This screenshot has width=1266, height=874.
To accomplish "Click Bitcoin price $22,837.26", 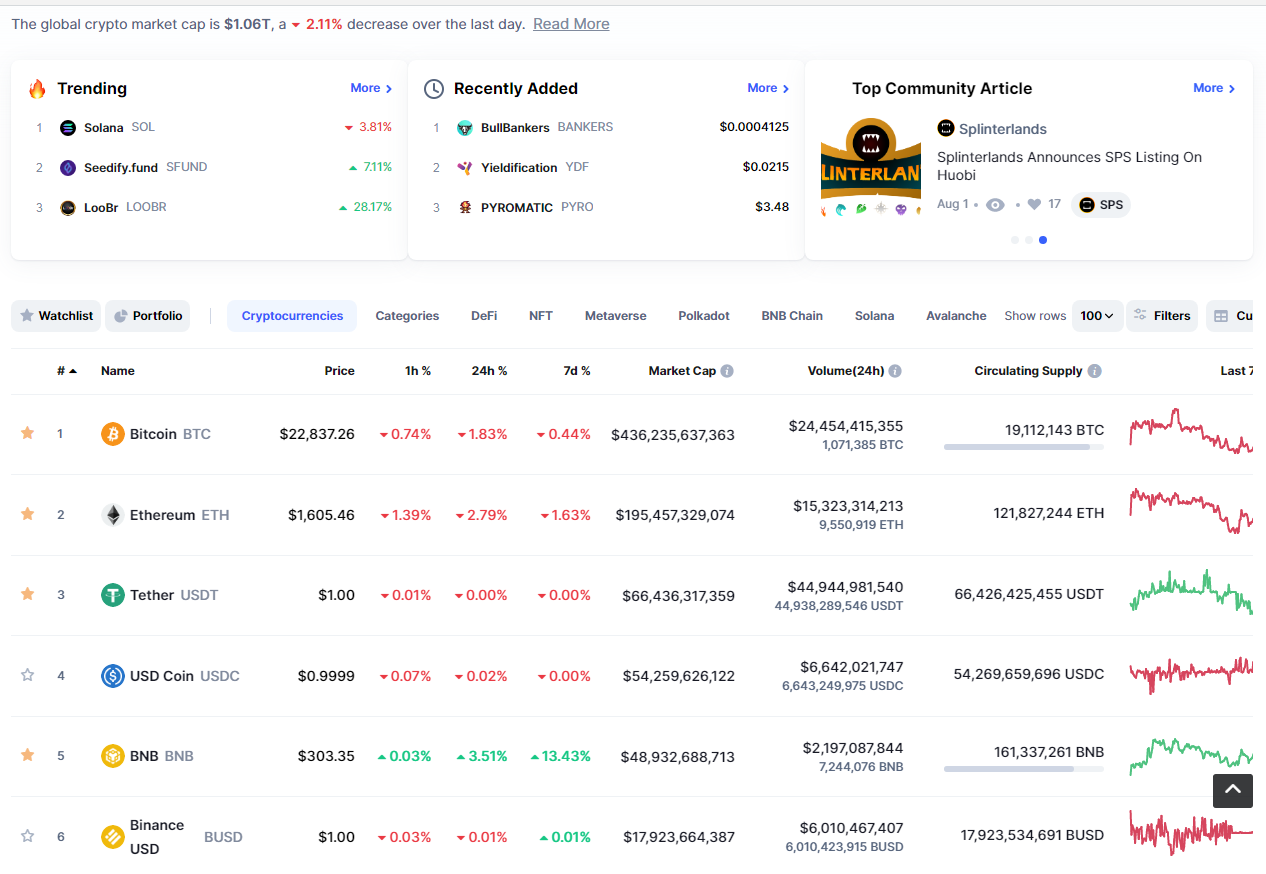I will [x=317, y=434].
